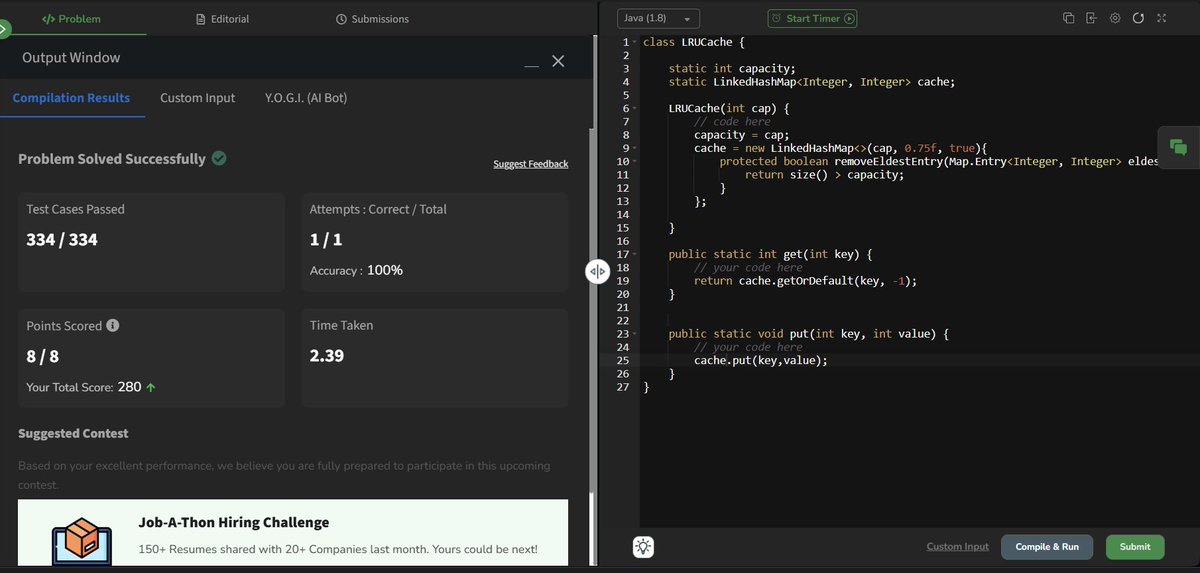Click the info icon next to Points Scored
1200x573 pixels.
coord(113,326)
